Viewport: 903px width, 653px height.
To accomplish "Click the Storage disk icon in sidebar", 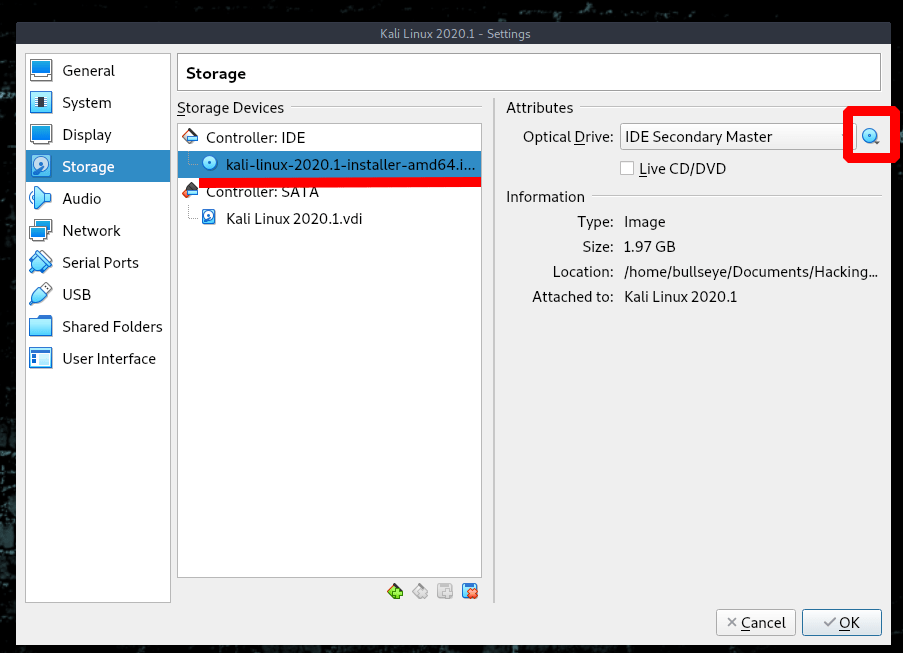I will pyautogui.click(x=41, y=166).
